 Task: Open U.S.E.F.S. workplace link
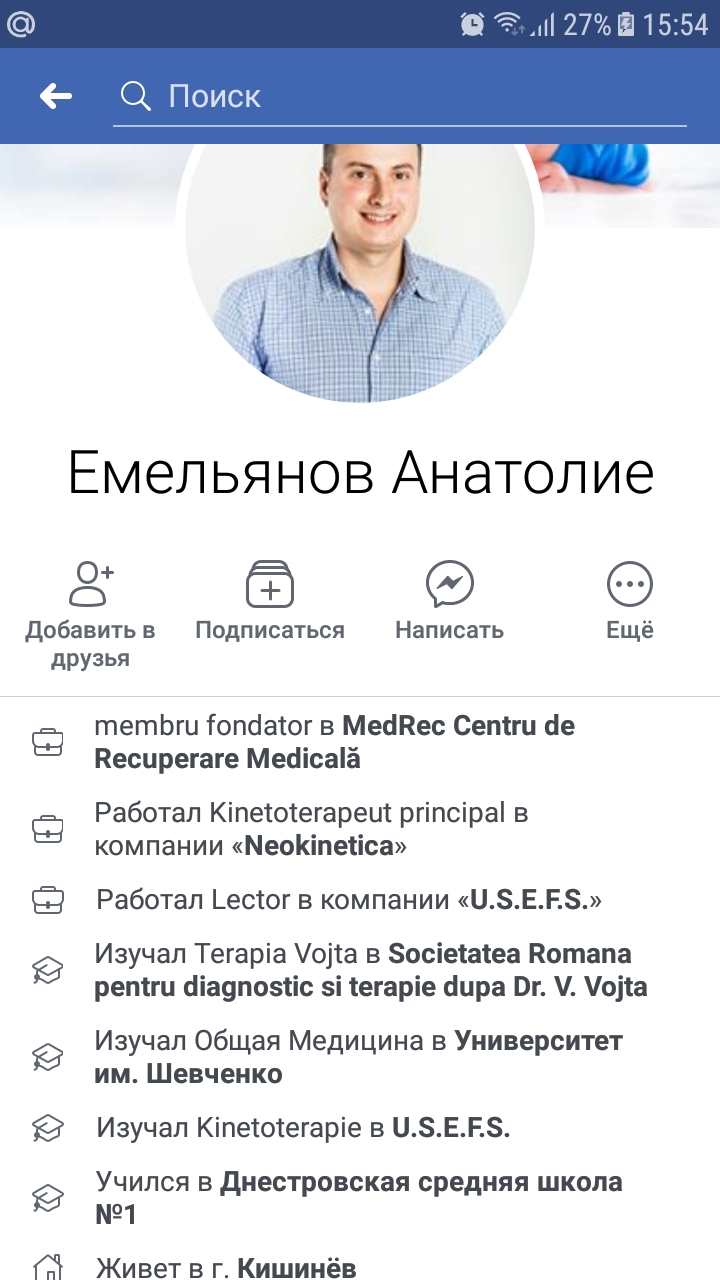(x=528, y=900)
